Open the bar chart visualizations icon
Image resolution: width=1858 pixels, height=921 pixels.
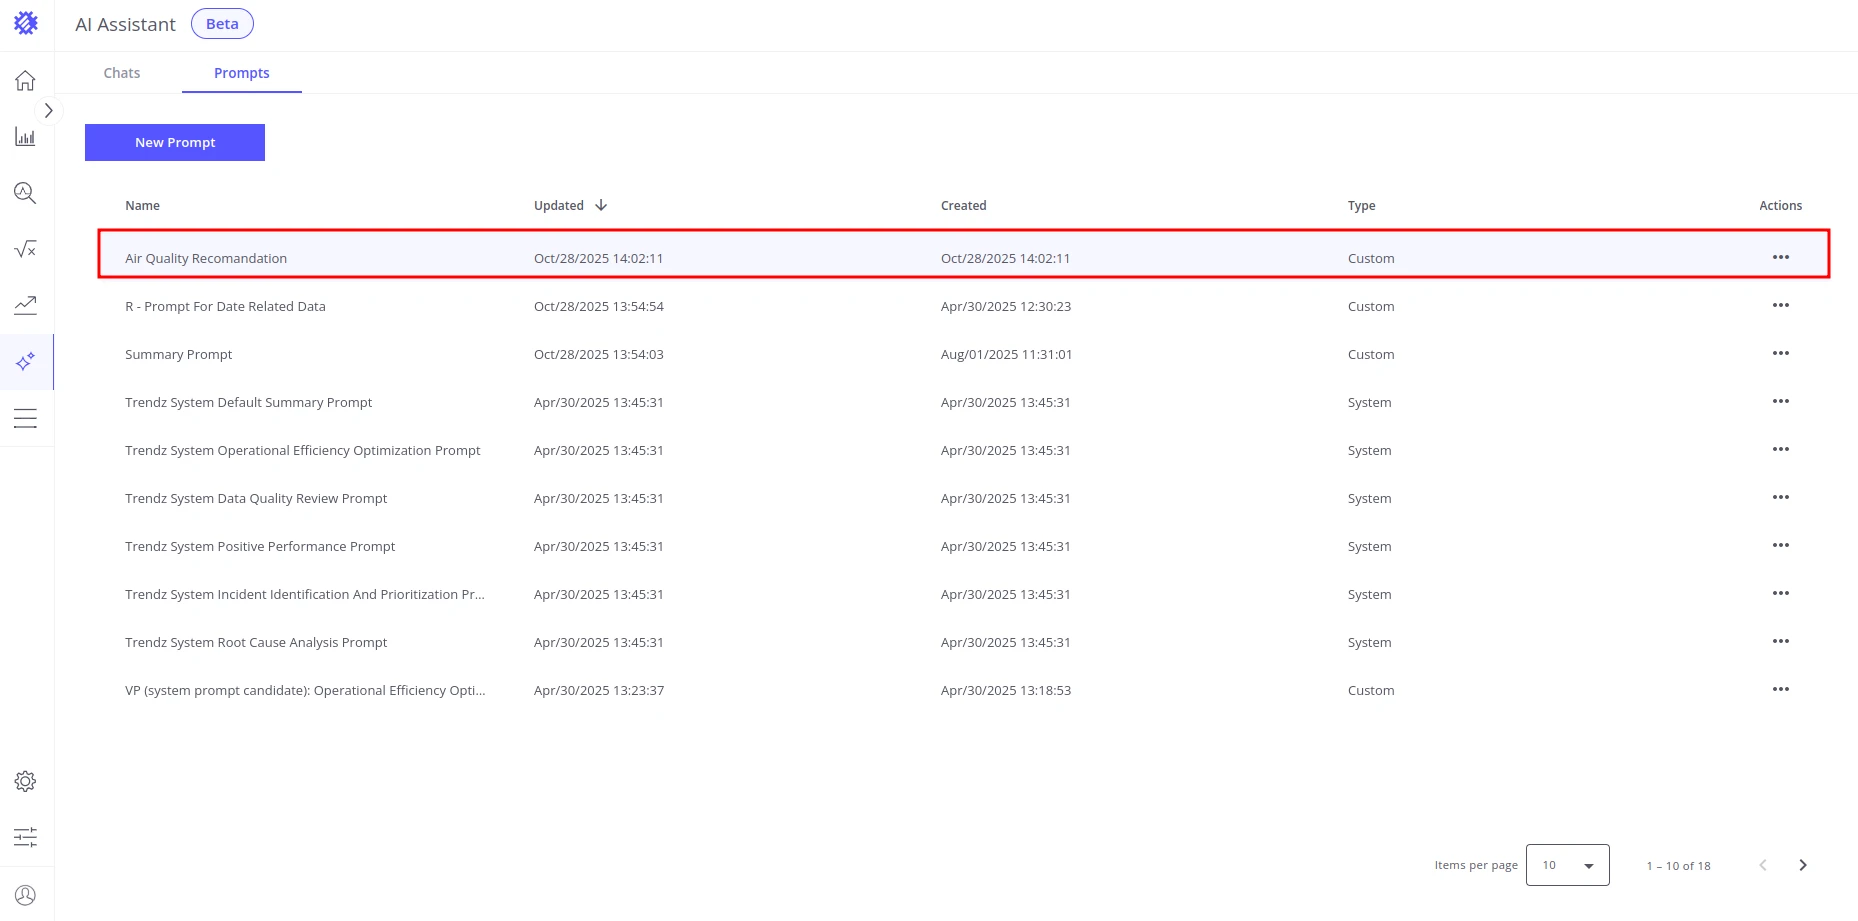[25, 137]
